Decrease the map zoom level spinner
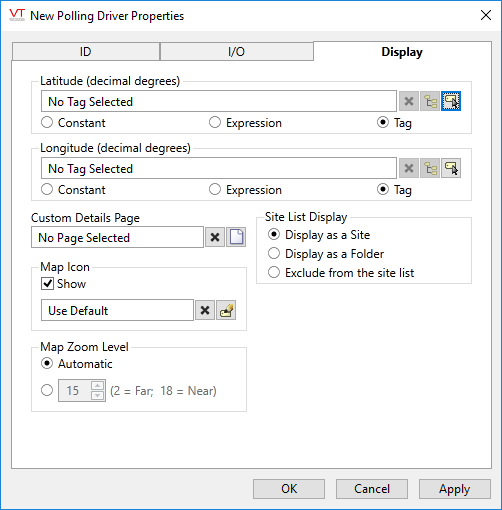Screen dimensions: 502x510 tap(97, 395)
